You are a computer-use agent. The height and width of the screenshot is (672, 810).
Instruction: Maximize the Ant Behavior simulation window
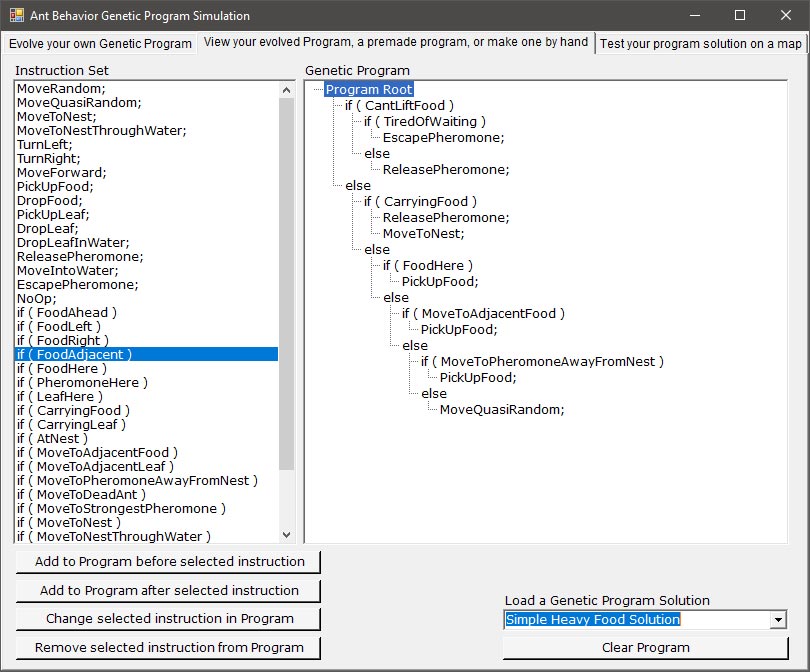coord(740,15)
